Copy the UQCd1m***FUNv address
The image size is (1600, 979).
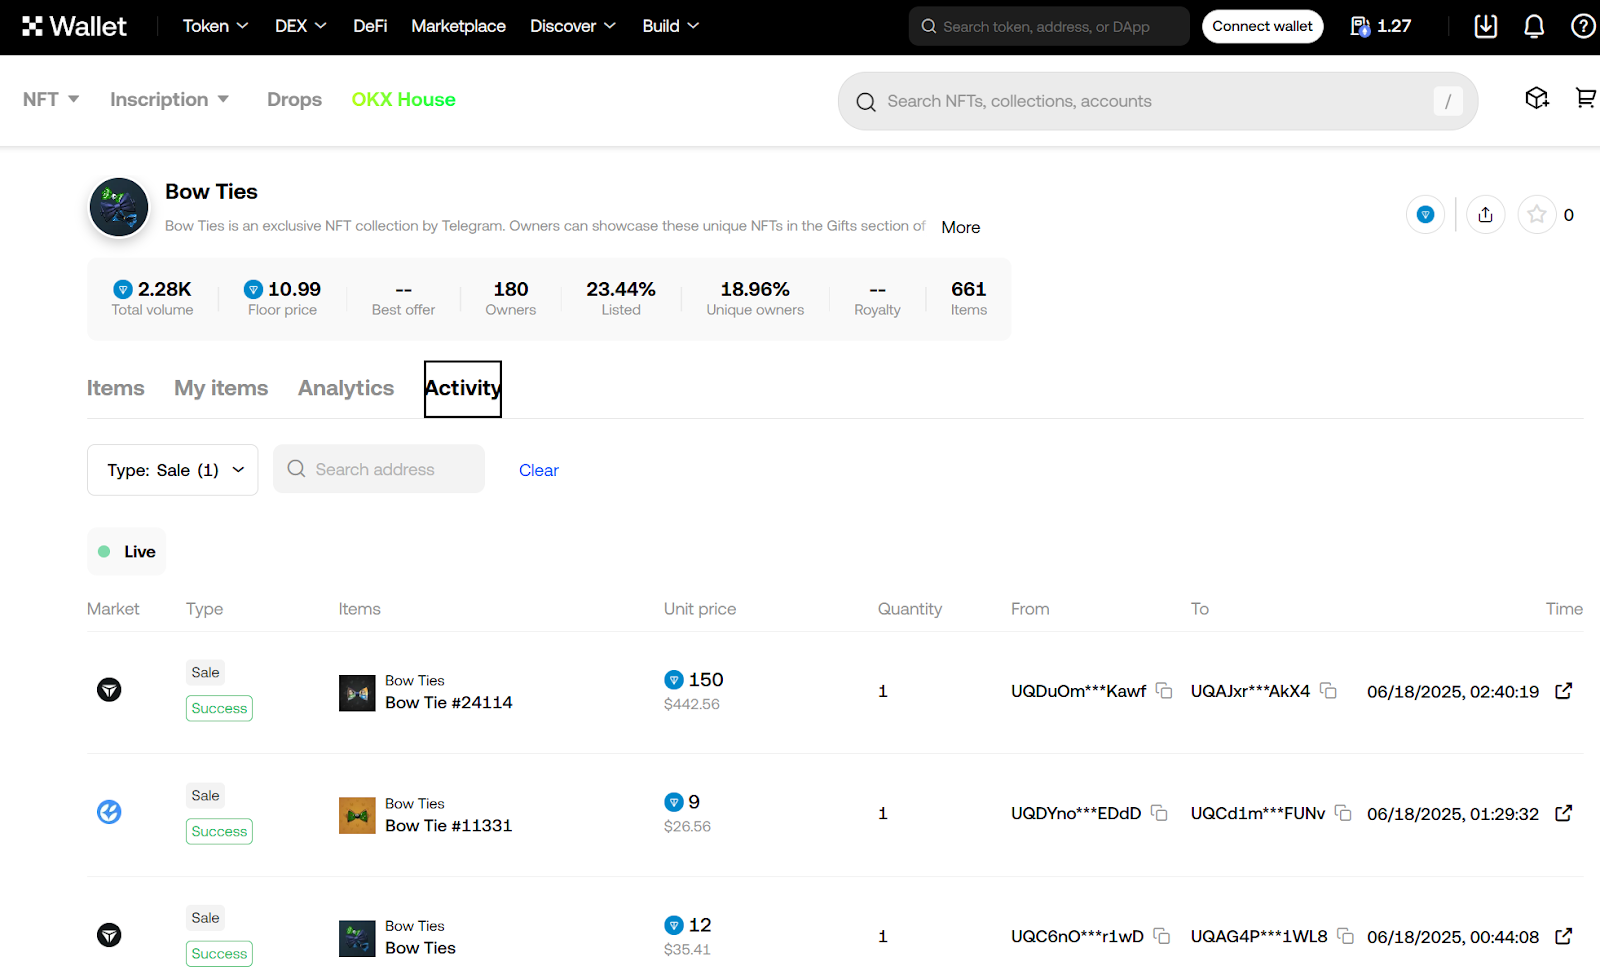[x=1343, y=813]
